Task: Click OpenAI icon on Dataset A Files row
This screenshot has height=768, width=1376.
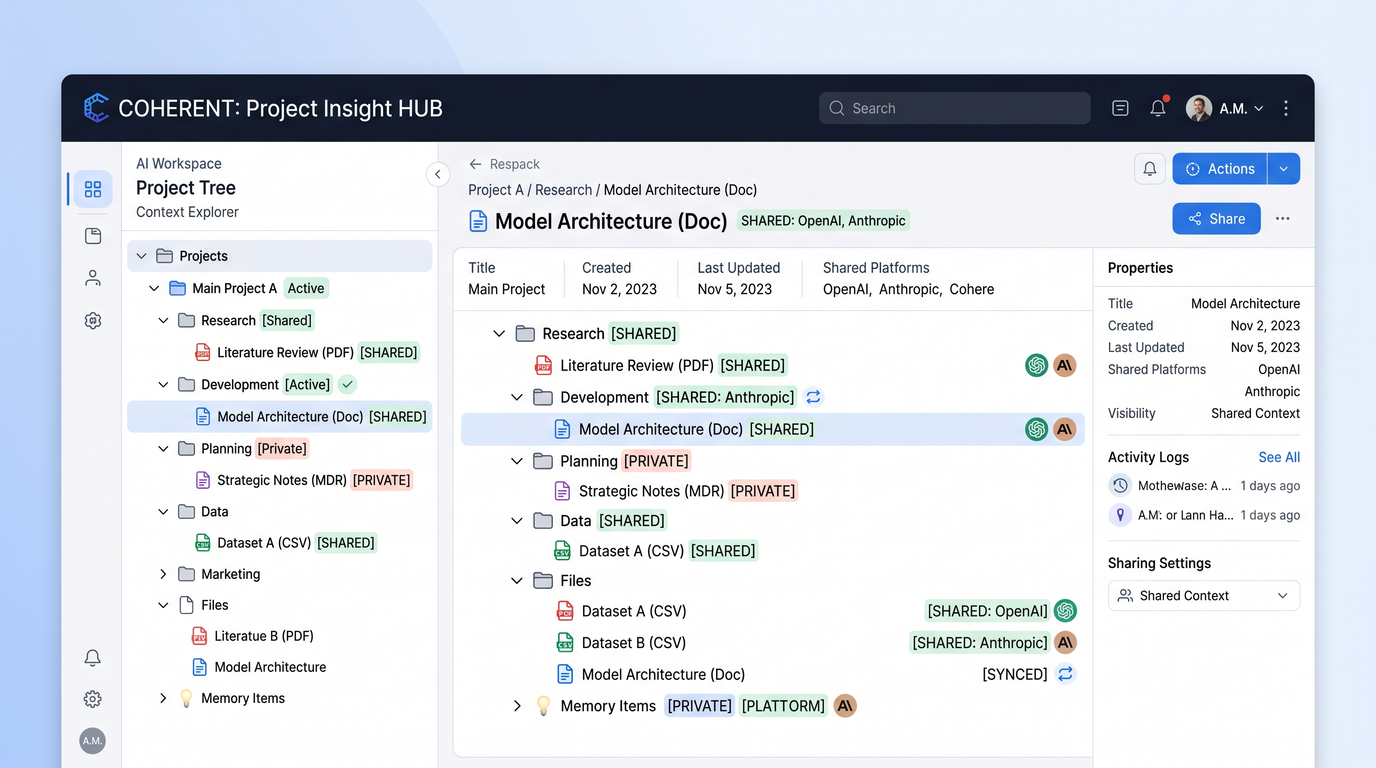Action: (x=1065, y=611)
